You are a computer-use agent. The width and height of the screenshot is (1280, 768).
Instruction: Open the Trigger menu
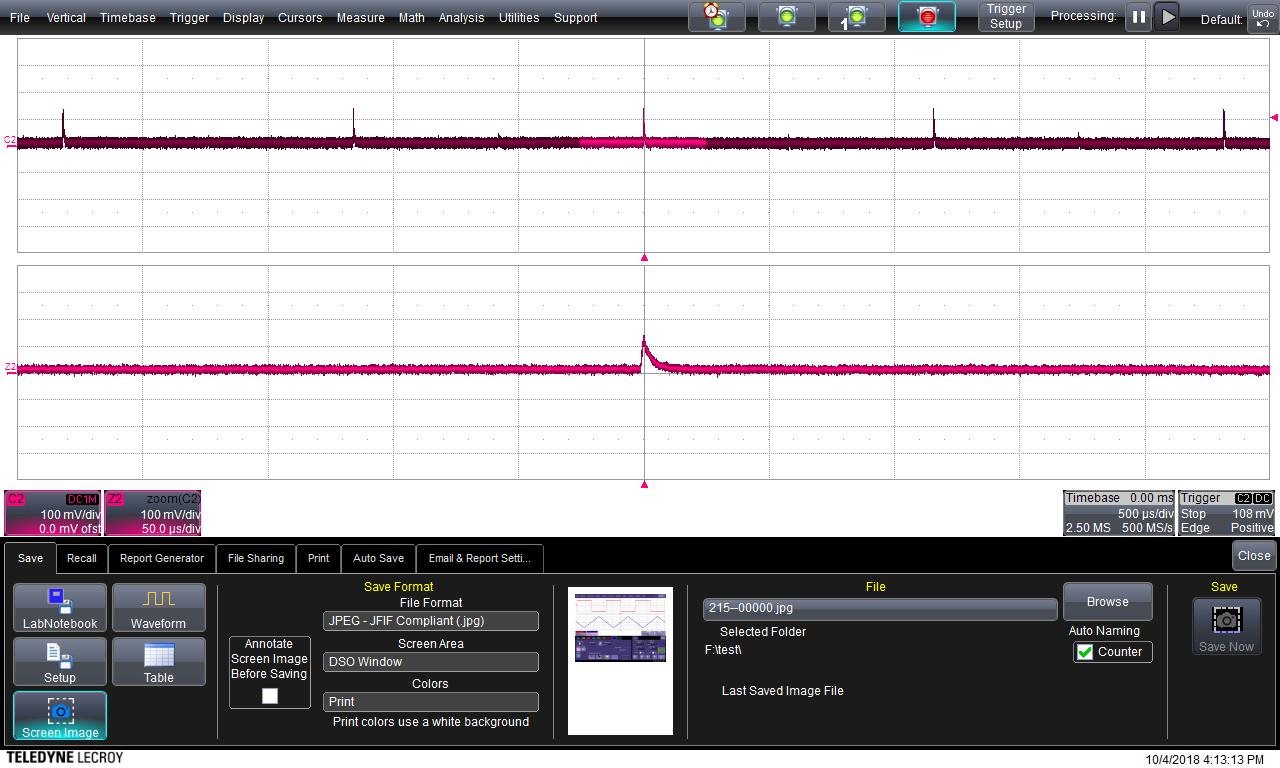tap(189, 18)
